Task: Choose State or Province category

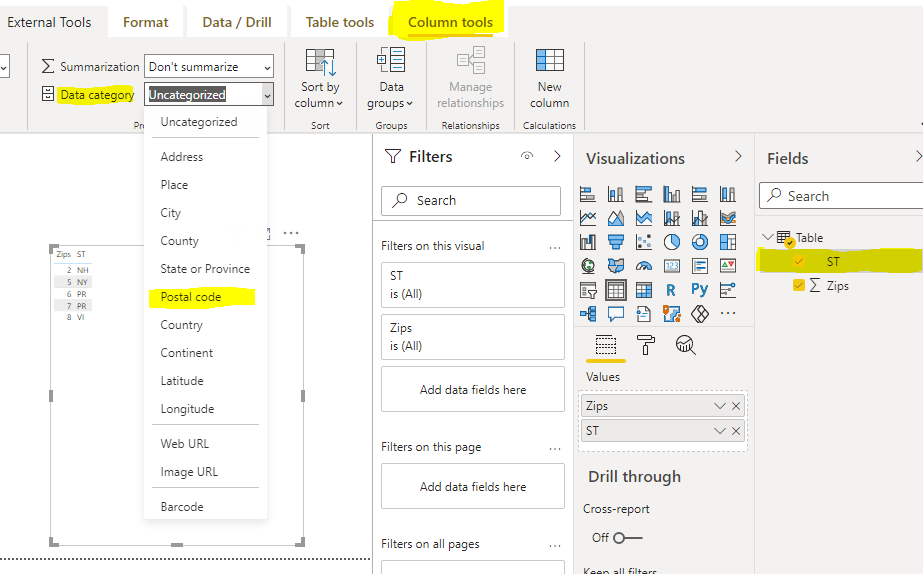Action: pyautogui.click(x=205, y=268)
